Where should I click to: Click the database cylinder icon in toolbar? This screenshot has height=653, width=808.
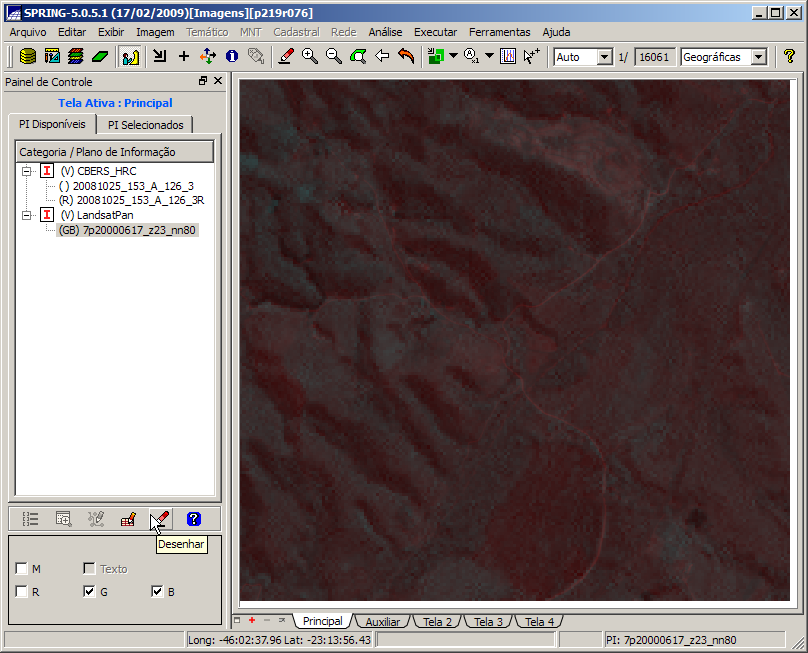point(29,57)
